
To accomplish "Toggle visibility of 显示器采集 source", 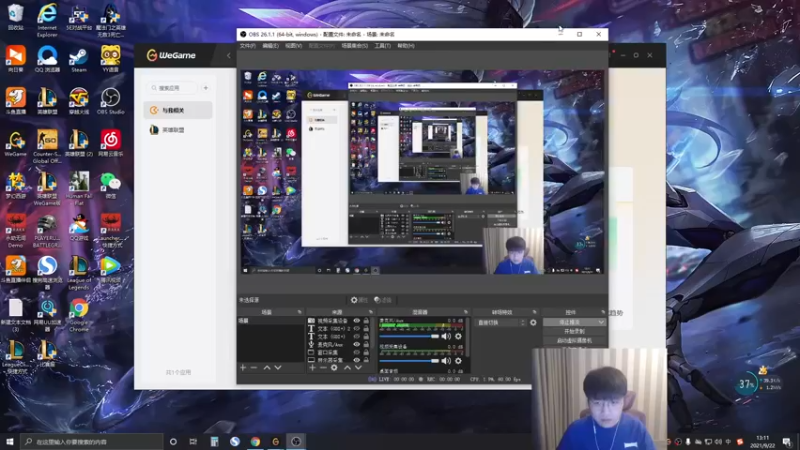I will (x=357, y=360).
